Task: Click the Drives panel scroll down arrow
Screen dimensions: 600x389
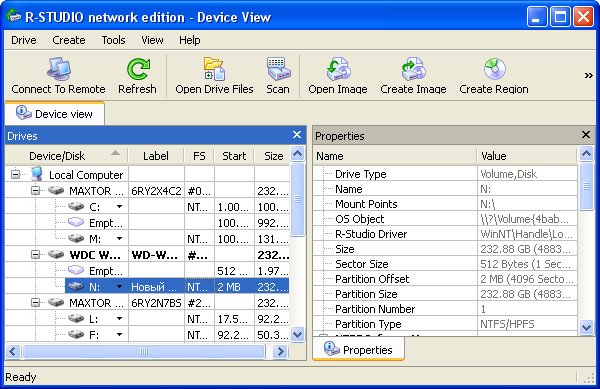Action: click(297, 335)
